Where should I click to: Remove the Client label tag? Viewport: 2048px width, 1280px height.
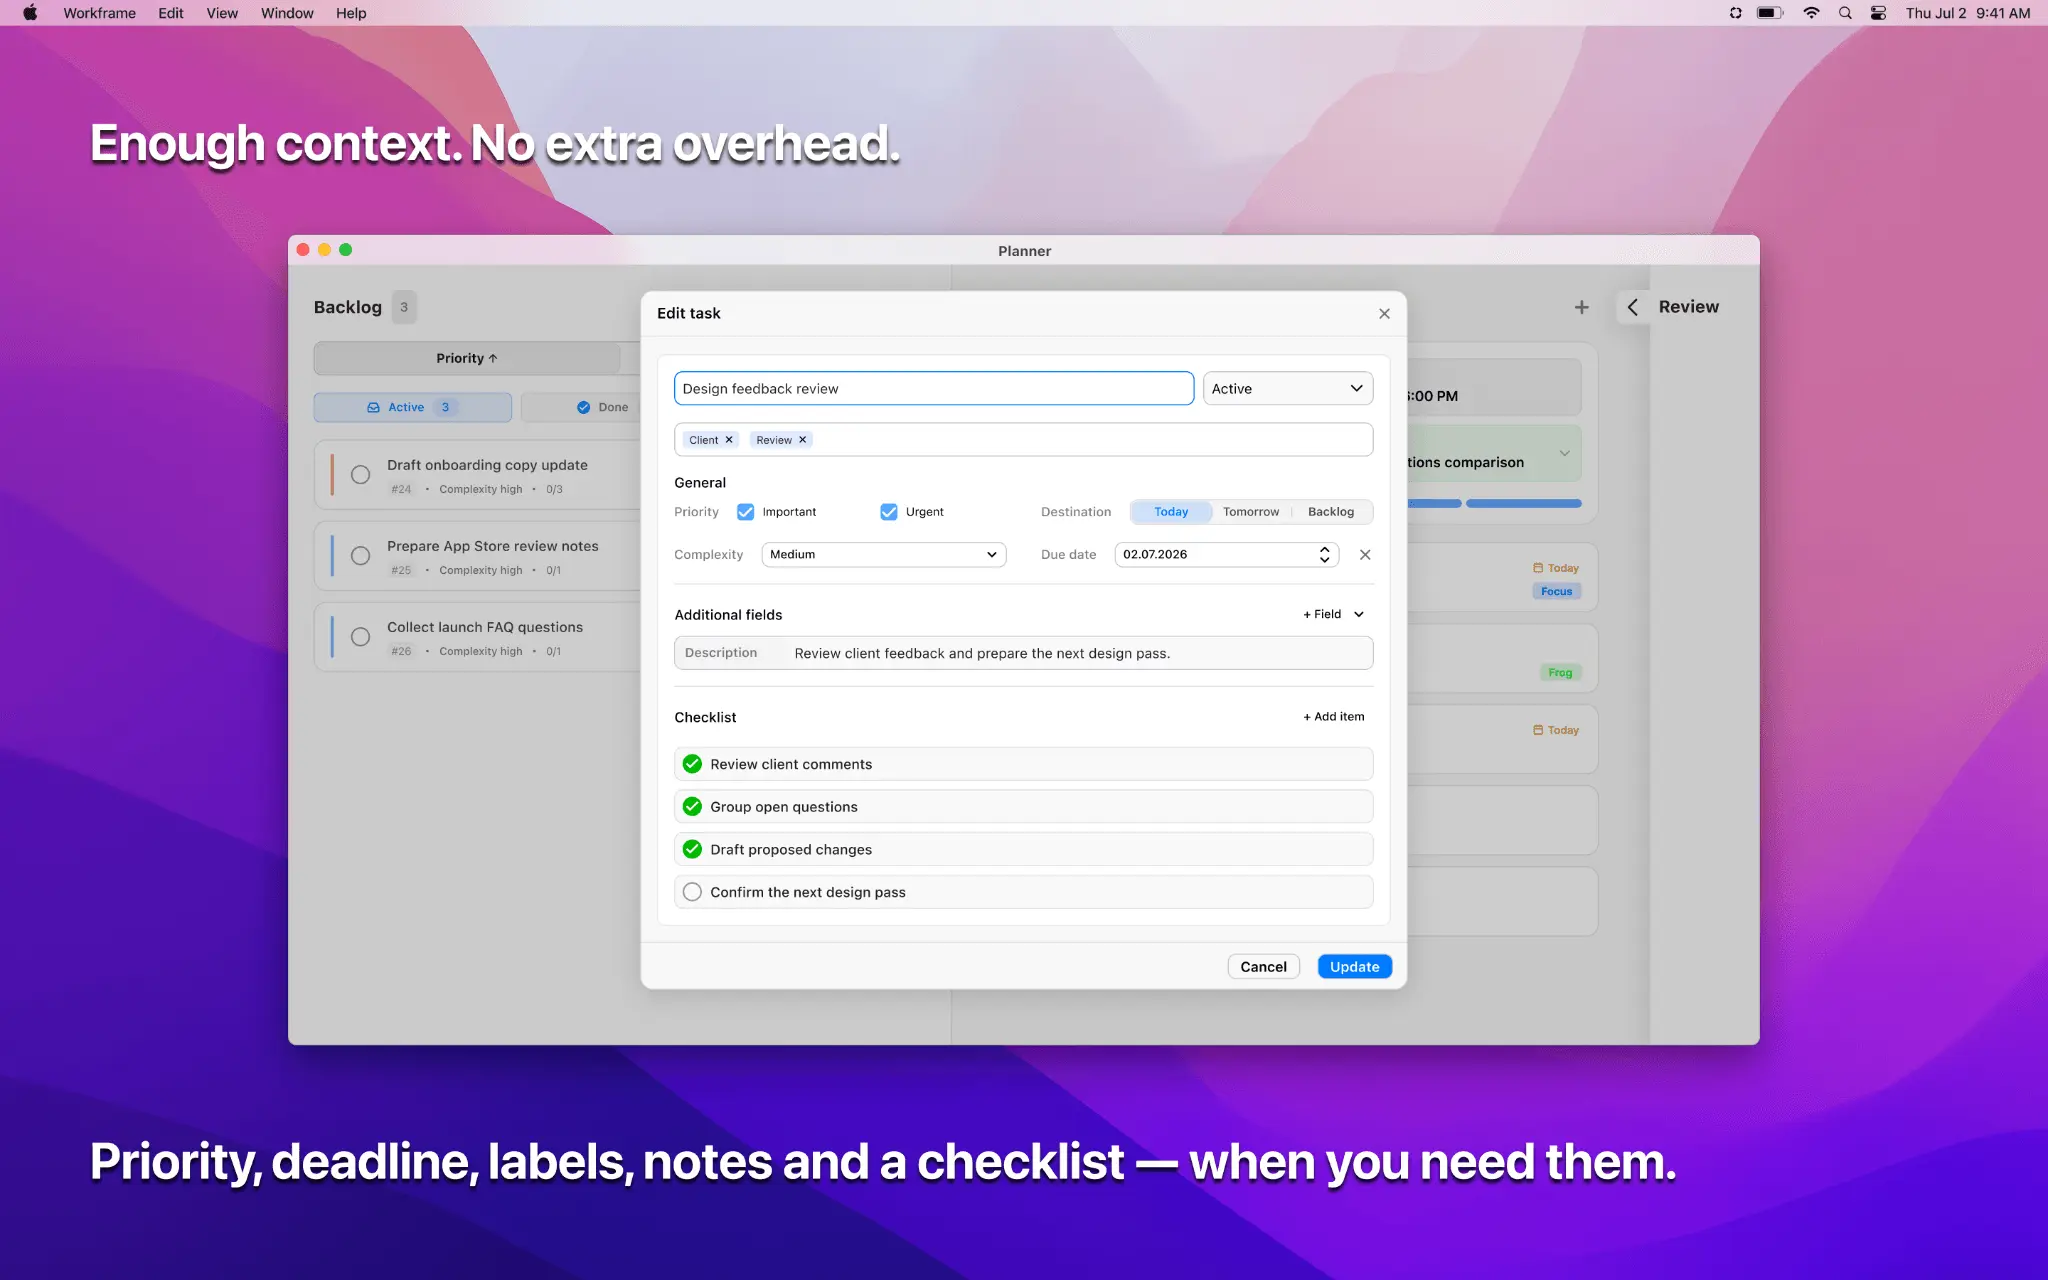tap(729, 440)
